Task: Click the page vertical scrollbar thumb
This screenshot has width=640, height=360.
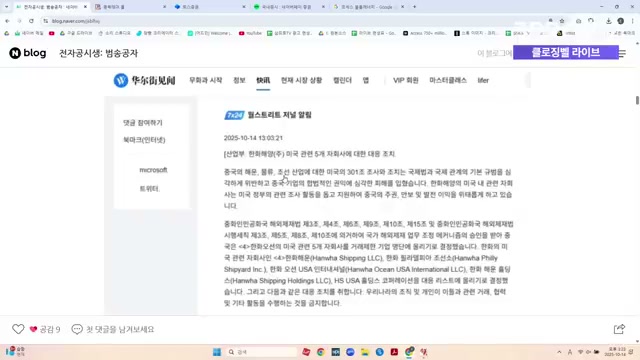Action: (637, 100)
